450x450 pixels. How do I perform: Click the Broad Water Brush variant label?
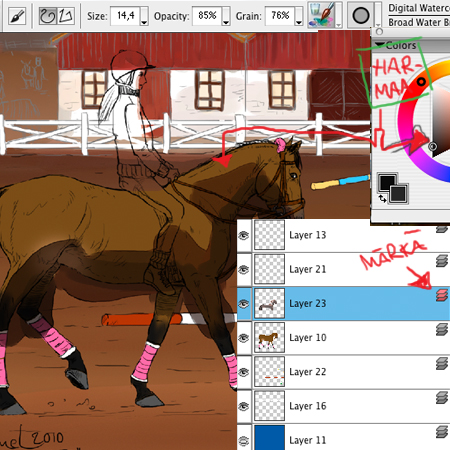(419, 22)
